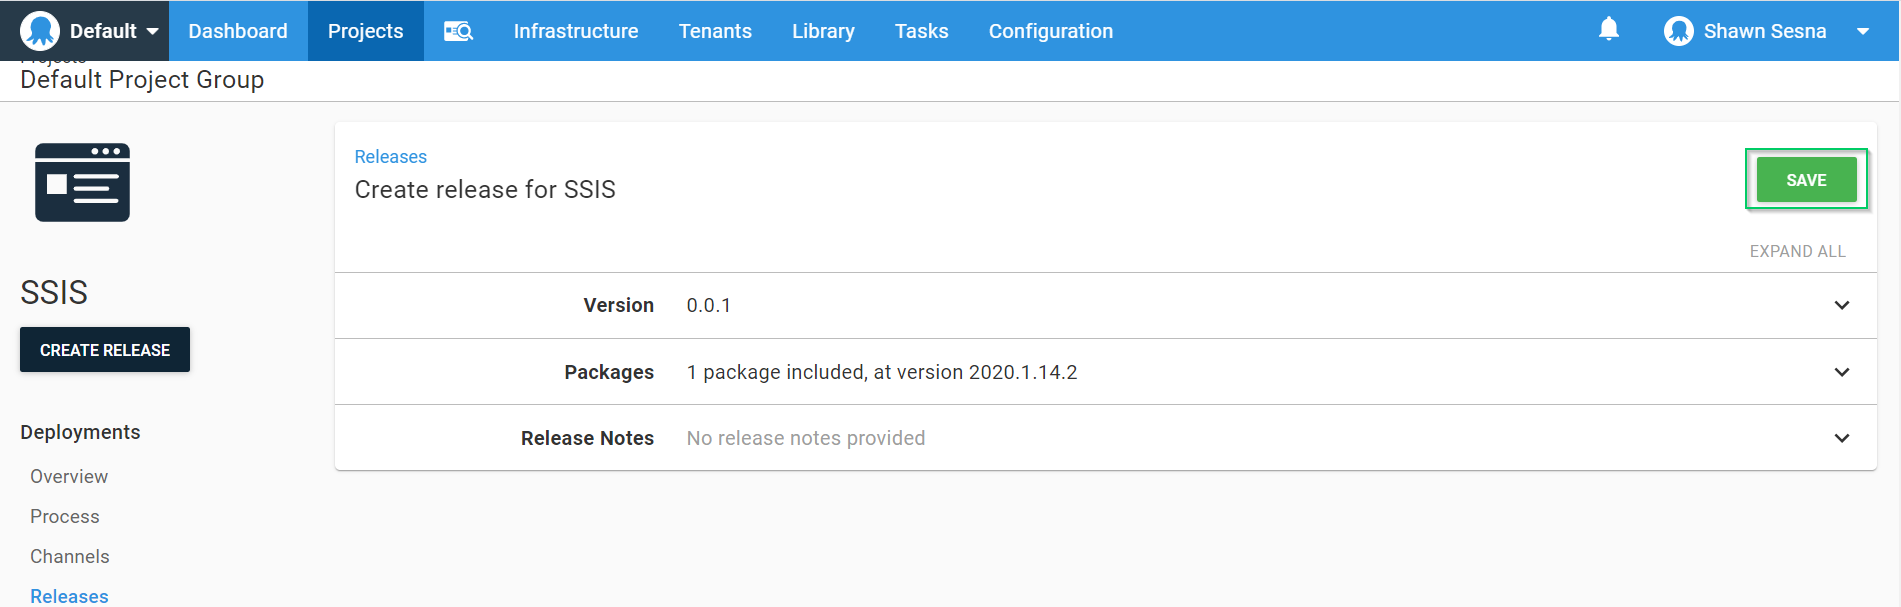Open the Library menu item
This screenshot has width=1901, height=607.
pos(823,31)
